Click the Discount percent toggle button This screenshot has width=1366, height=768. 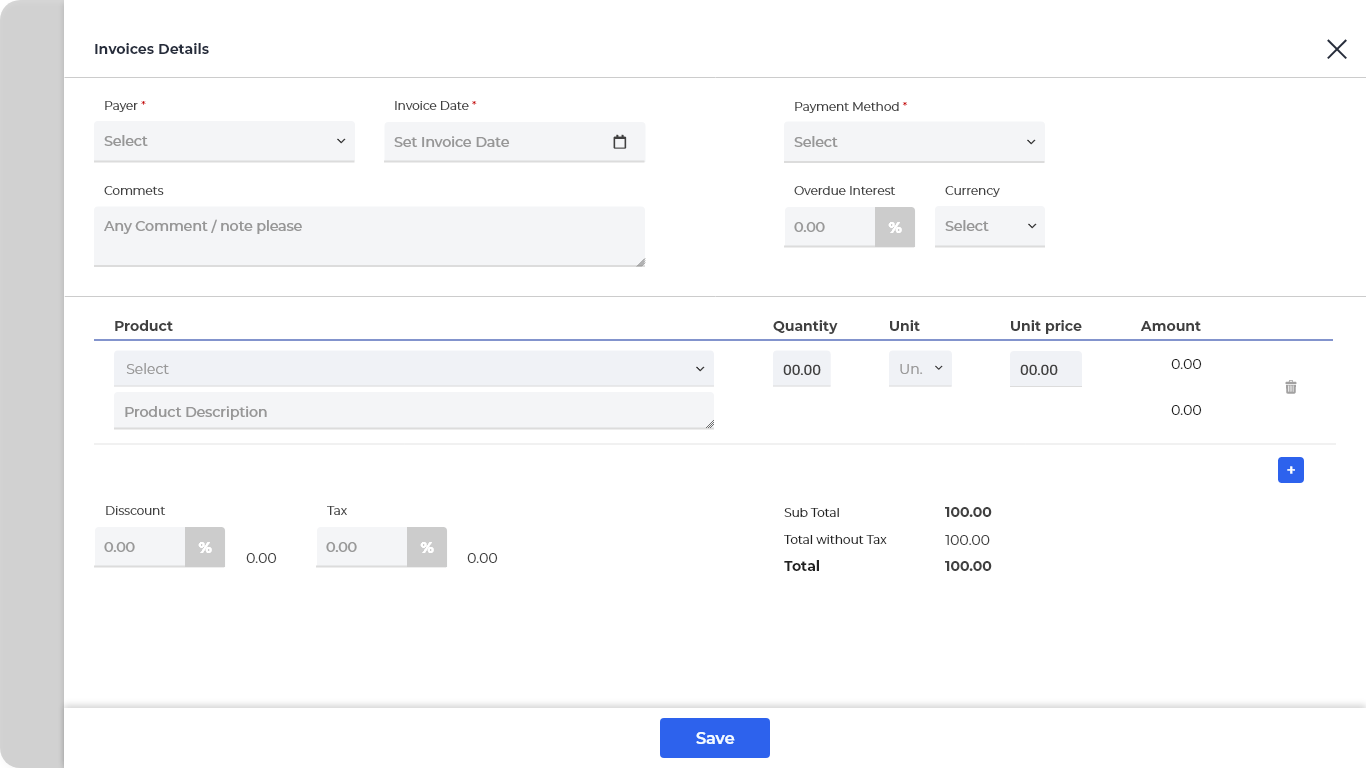[x=204, y=547]
